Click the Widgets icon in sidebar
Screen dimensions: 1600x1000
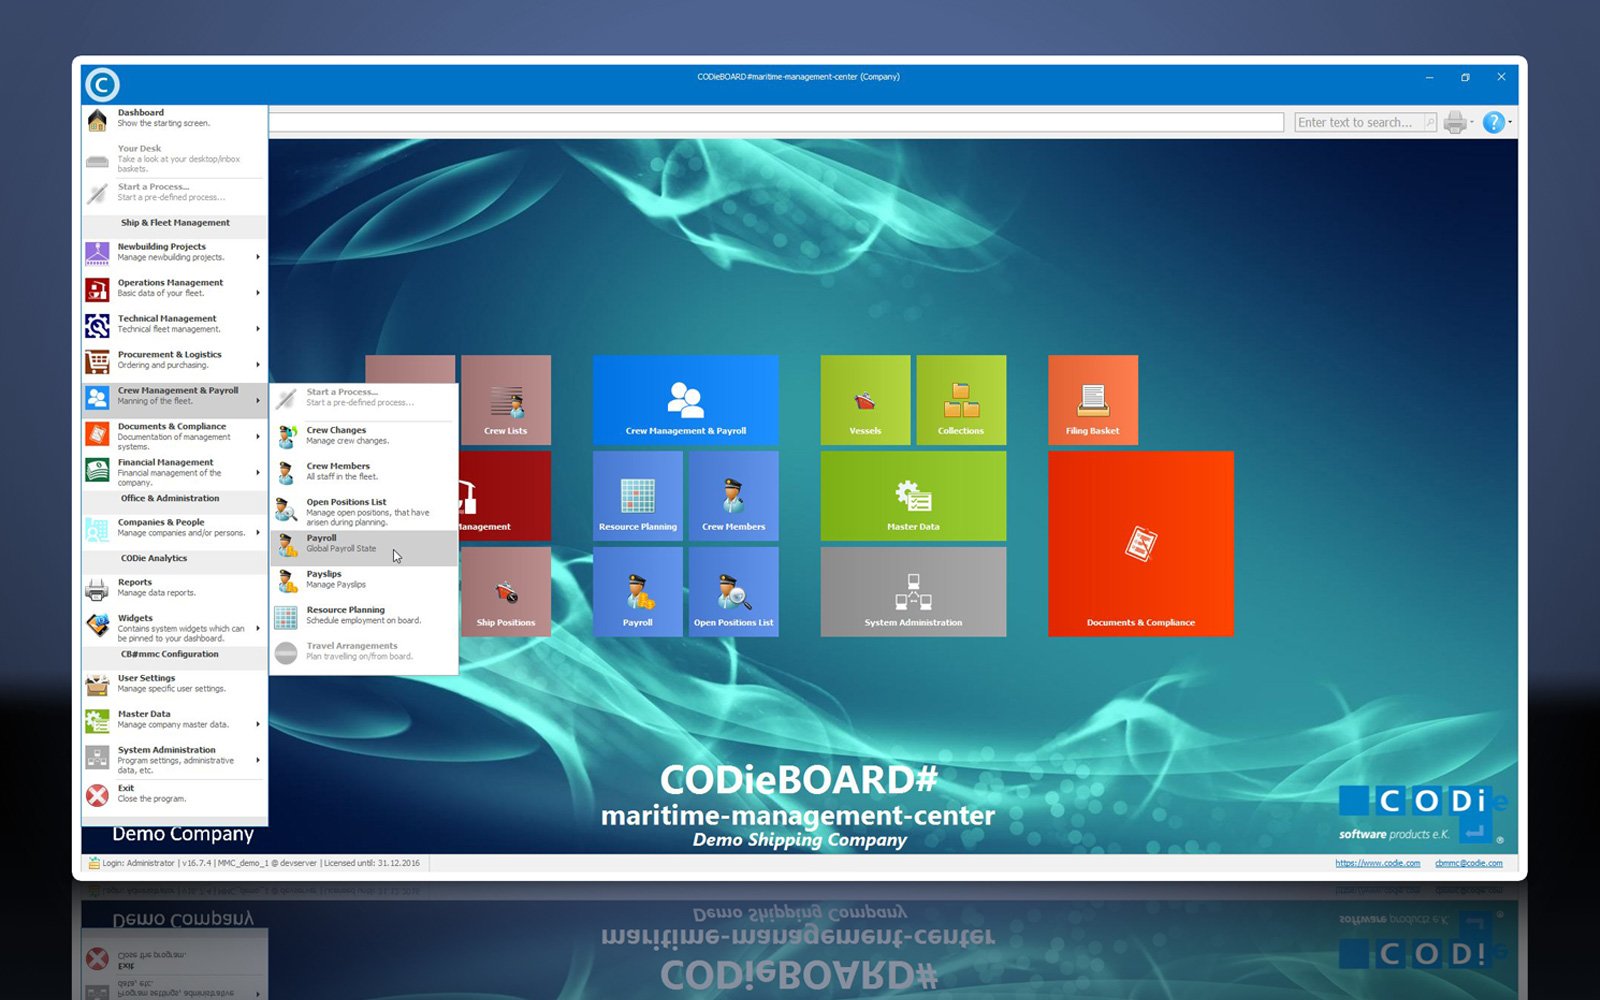[x=97, y=625]
